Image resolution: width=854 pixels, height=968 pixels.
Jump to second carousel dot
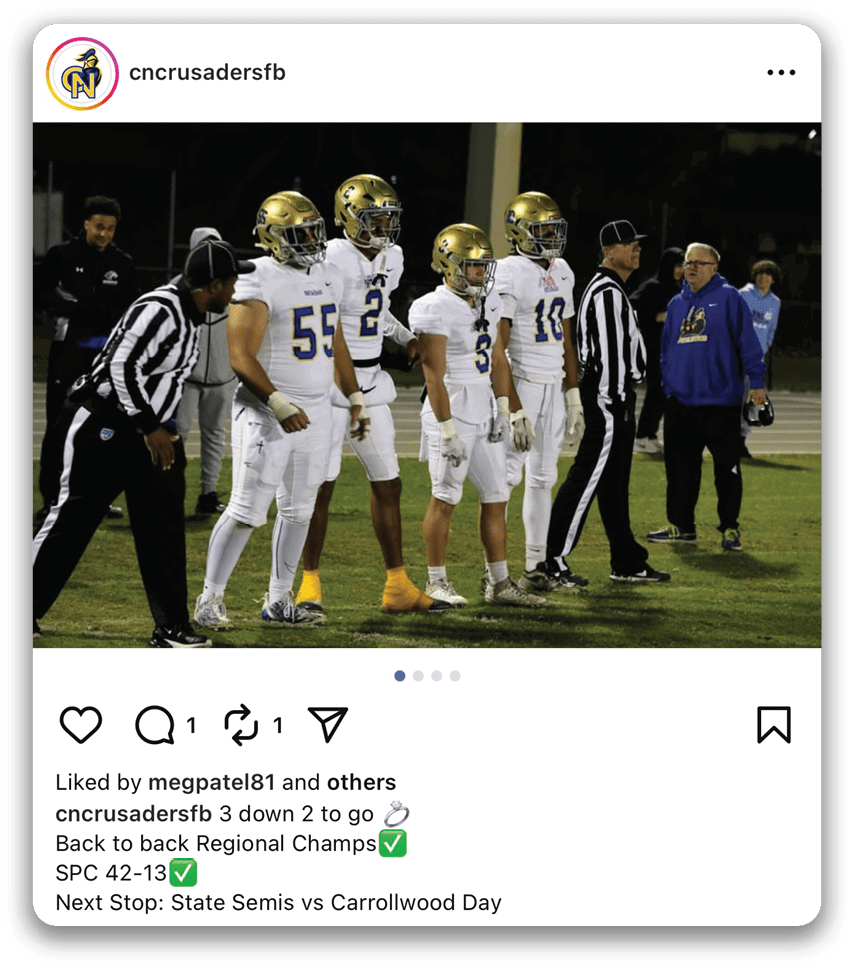click(x=418, y=676)
